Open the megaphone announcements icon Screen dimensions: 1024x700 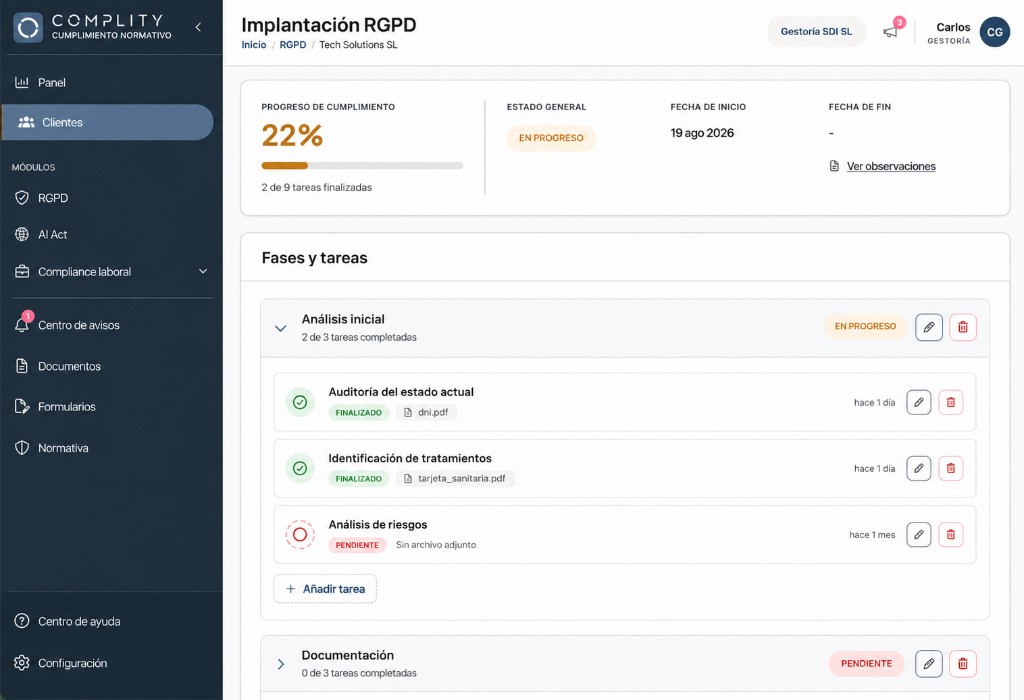(890, 31)
